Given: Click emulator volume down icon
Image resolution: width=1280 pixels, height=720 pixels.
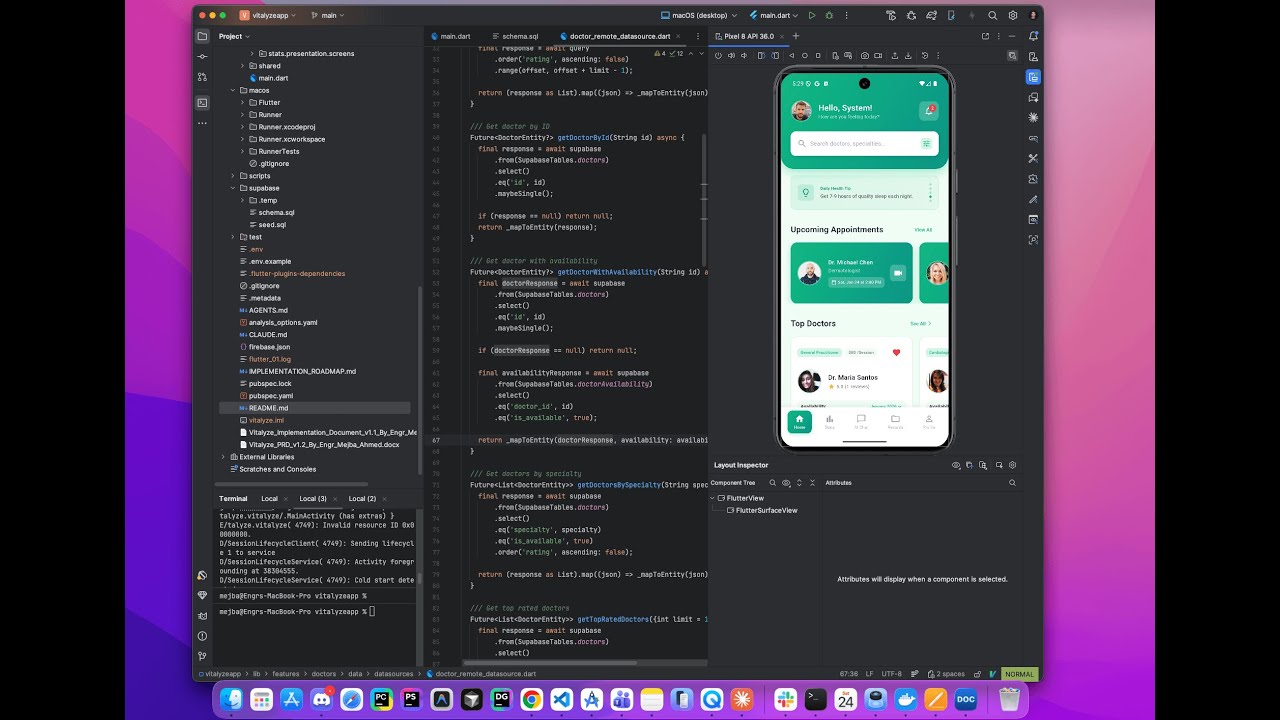Looking at the screenshot, I should pos(744,56).
